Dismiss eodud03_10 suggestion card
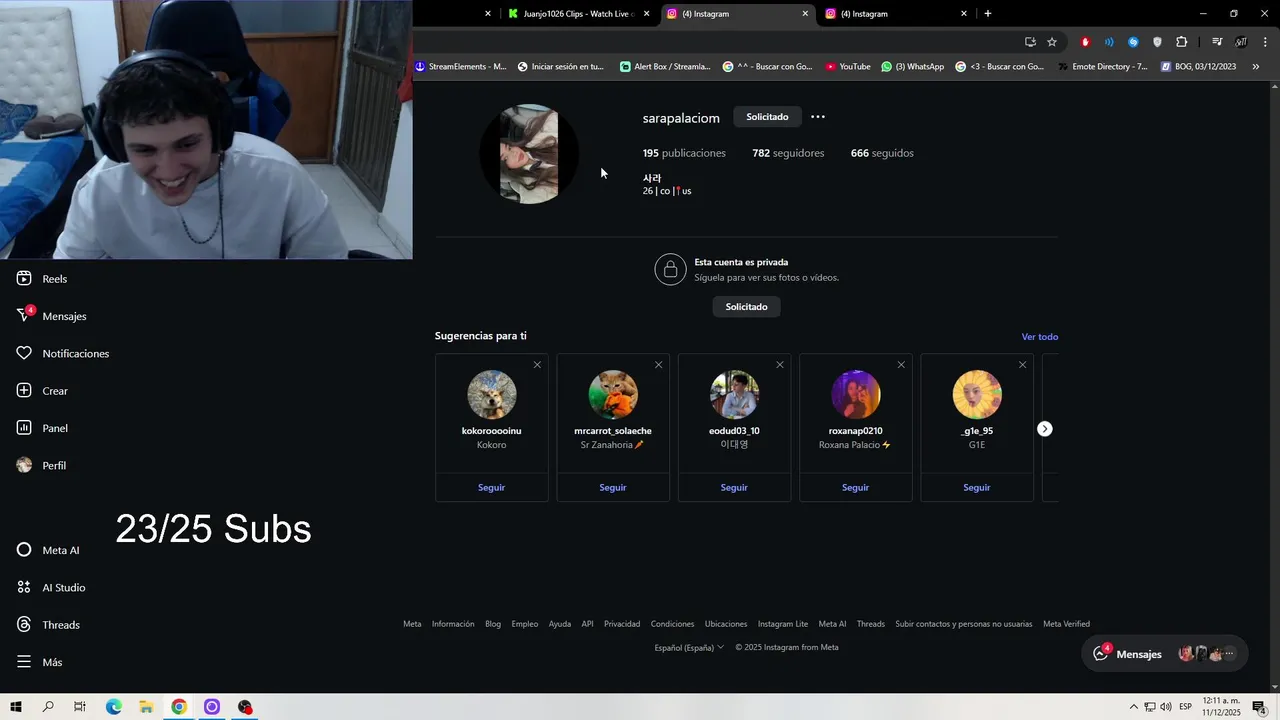This screenshot has width=1280, height=720. [x=780, y=365]
